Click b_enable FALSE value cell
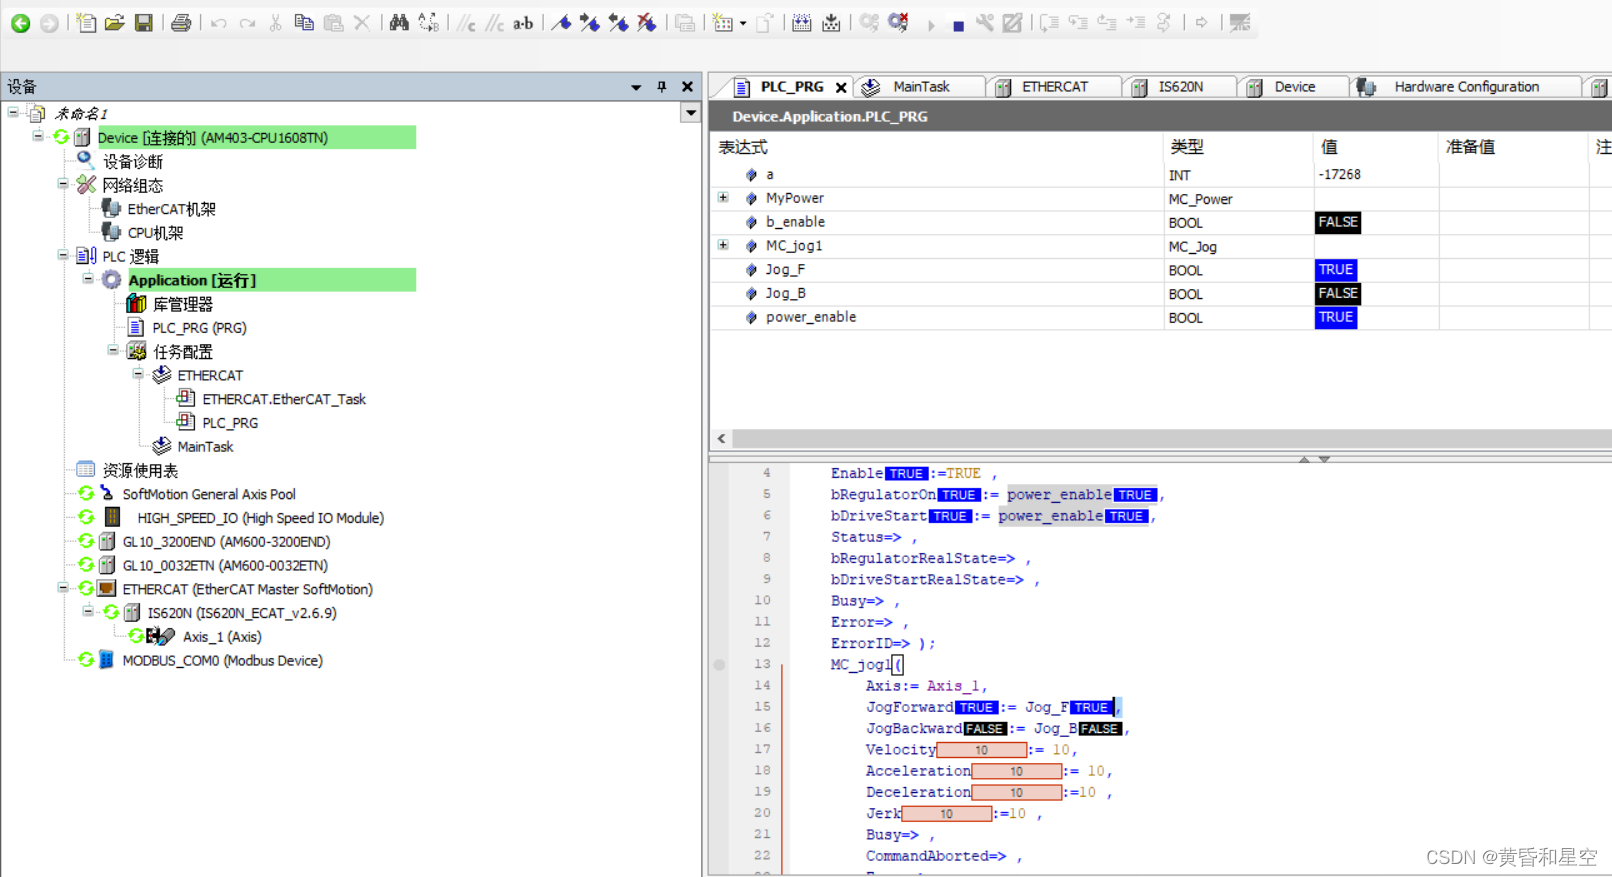Screen dimensions: 1612x877 tap(1337, 222)
